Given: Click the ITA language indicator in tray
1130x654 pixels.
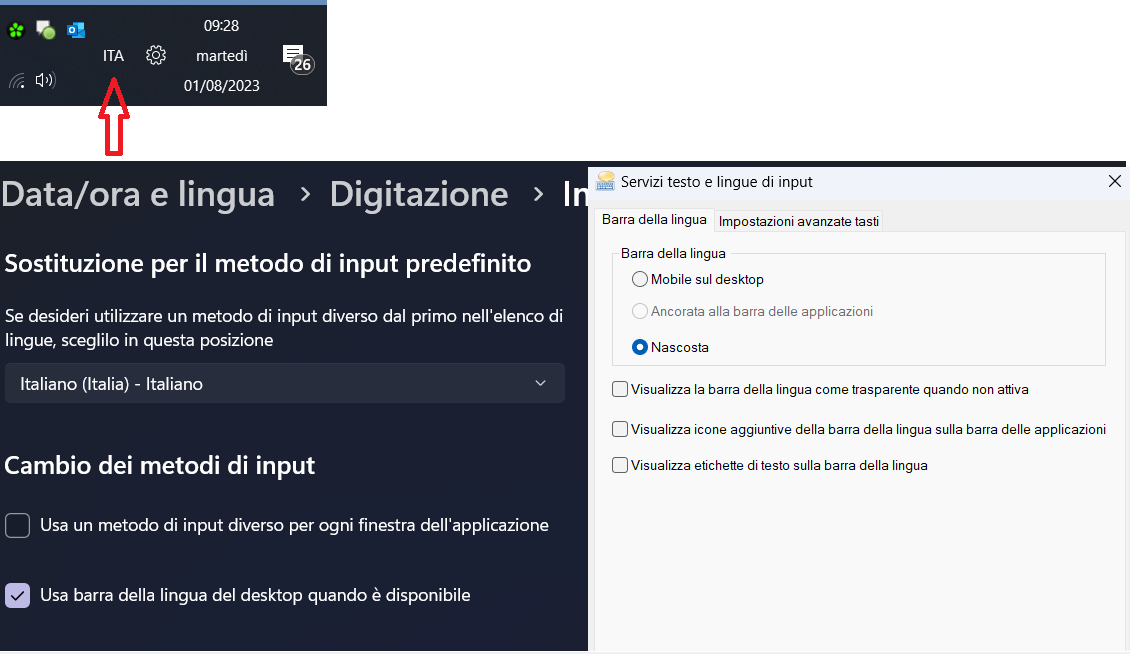Looking at the screenshot, I should [x=113, y=56].
